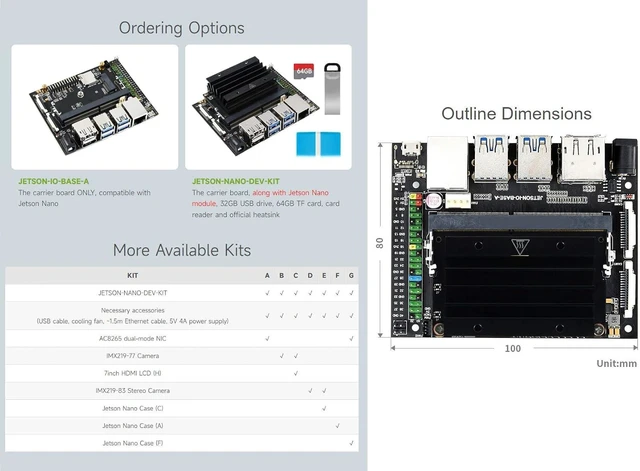Click column header G in kits table
This screenshot has width=640, height=471.
(351, 275)
